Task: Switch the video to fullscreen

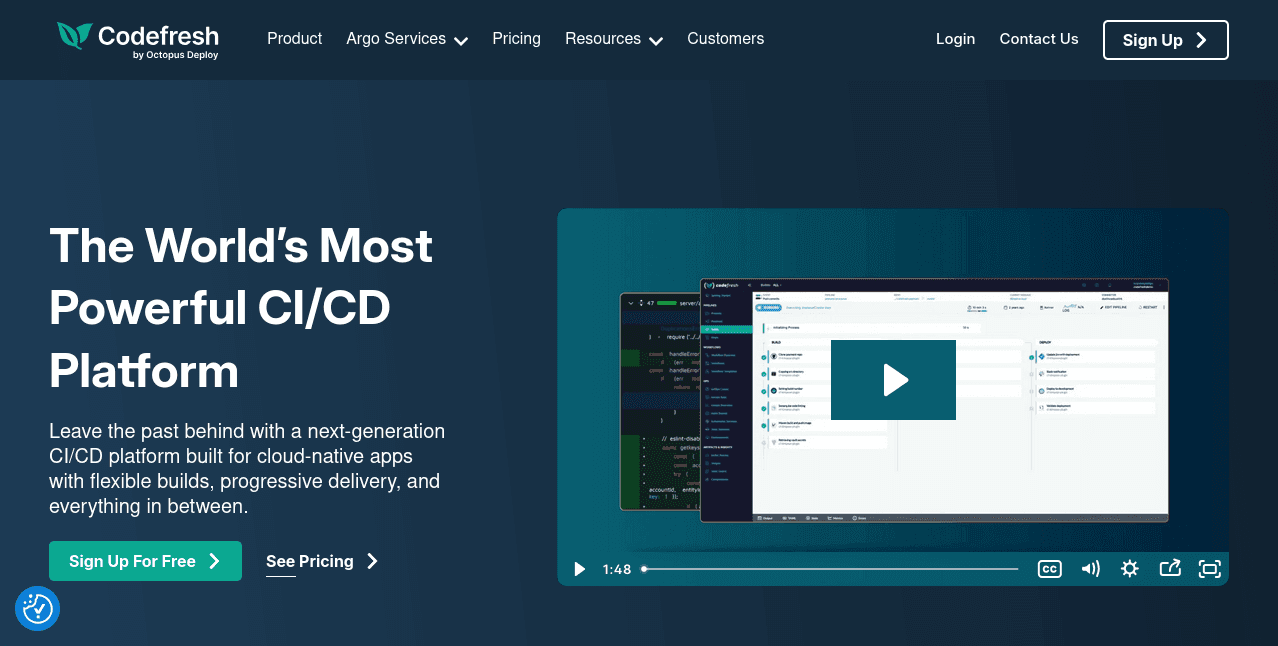Action: click(1210, 569)
